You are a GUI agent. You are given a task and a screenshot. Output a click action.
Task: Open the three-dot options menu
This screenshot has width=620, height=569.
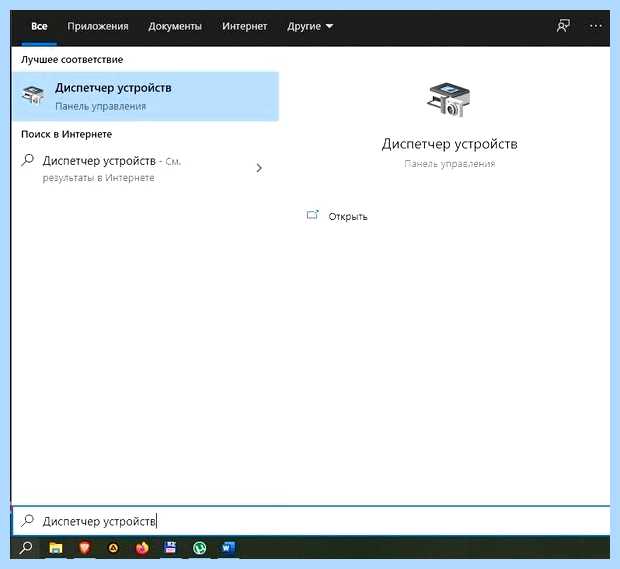(595, 26)
